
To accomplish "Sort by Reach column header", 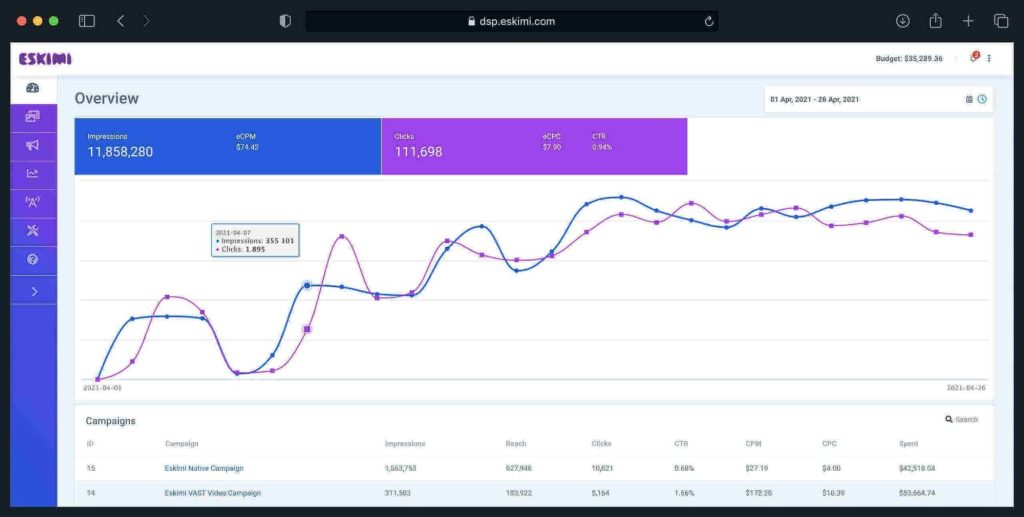I will pyautogui.click(x=516, y=444).
